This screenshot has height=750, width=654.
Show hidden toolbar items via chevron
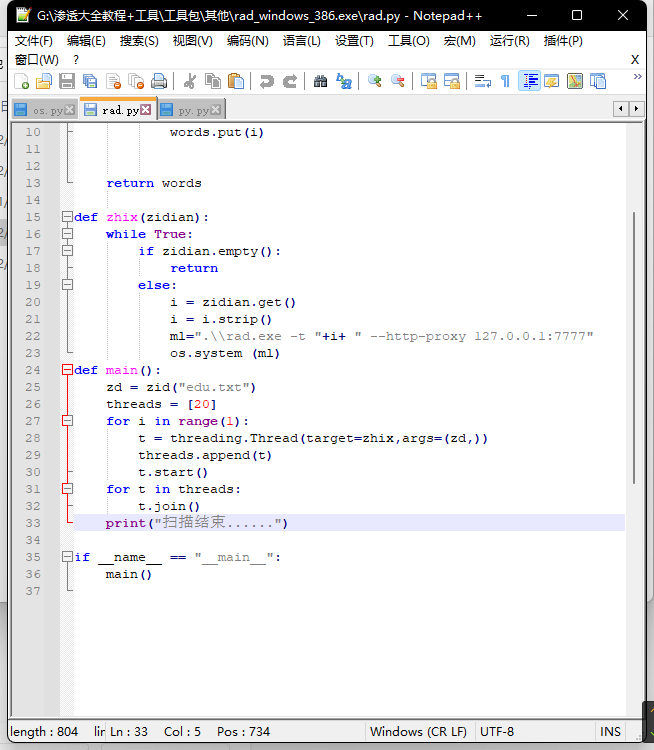637,77
